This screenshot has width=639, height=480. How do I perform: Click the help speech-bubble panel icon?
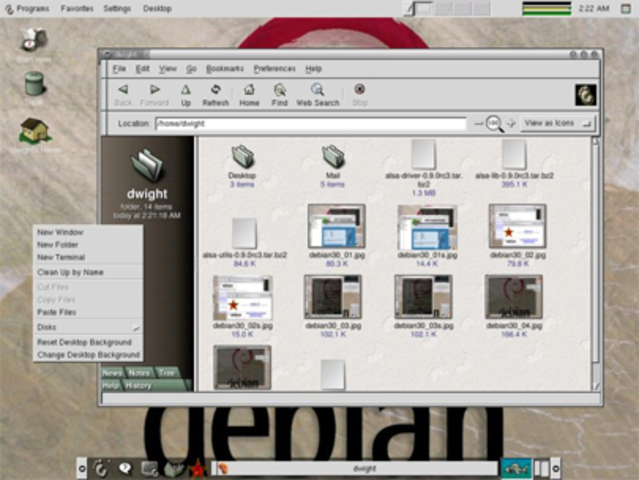[125, 468]
